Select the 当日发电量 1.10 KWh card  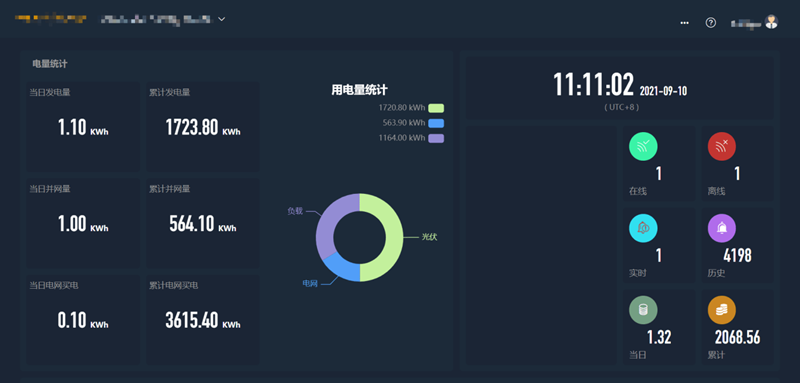pos(83,127)
